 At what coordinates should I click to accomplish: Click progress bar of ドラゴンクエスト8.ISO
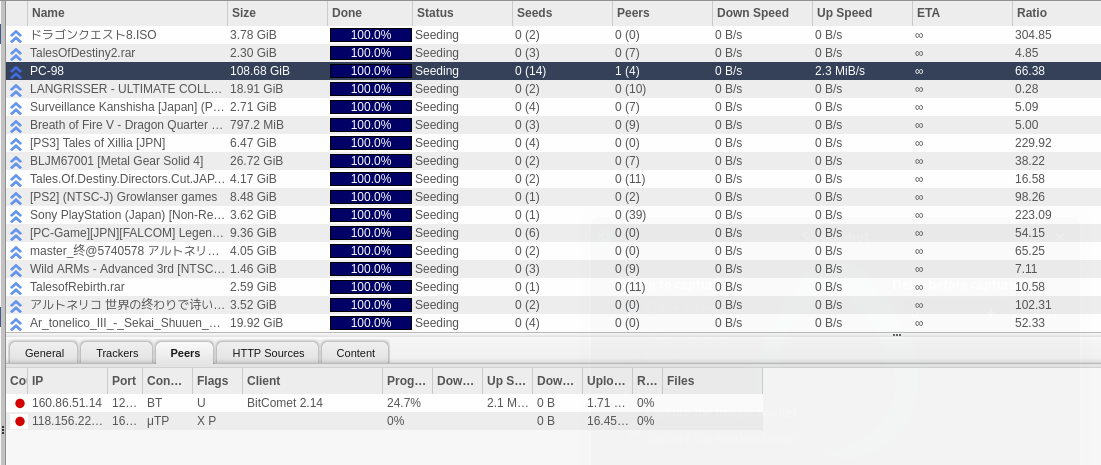[x=371, y=35]
